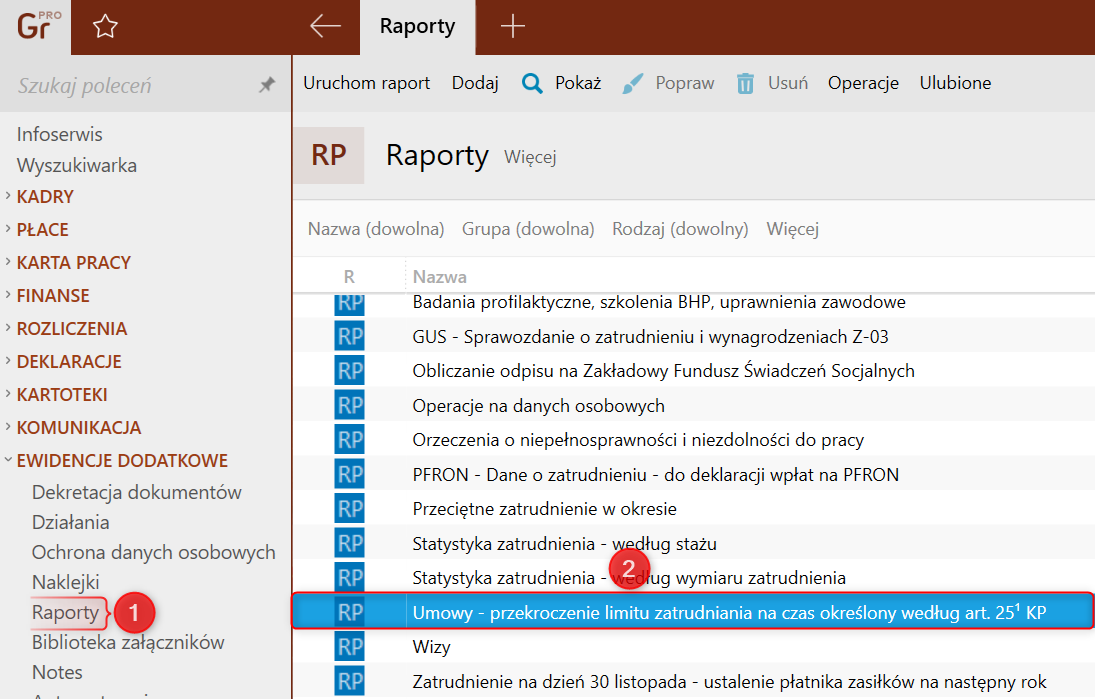Viewport: 1095px width, 699px height.
Task: Expand the PŁACE section
Action: pyautogui.click(x=42, y=230)
